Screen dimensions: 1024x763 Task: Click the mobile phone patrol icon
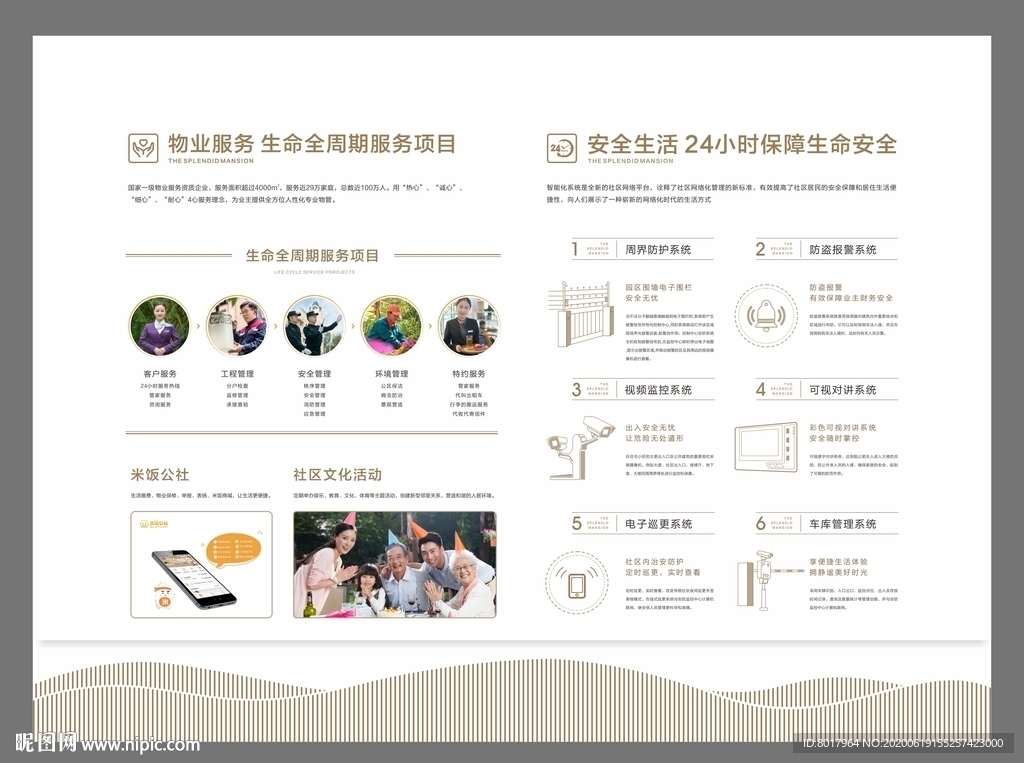(577, 583)
